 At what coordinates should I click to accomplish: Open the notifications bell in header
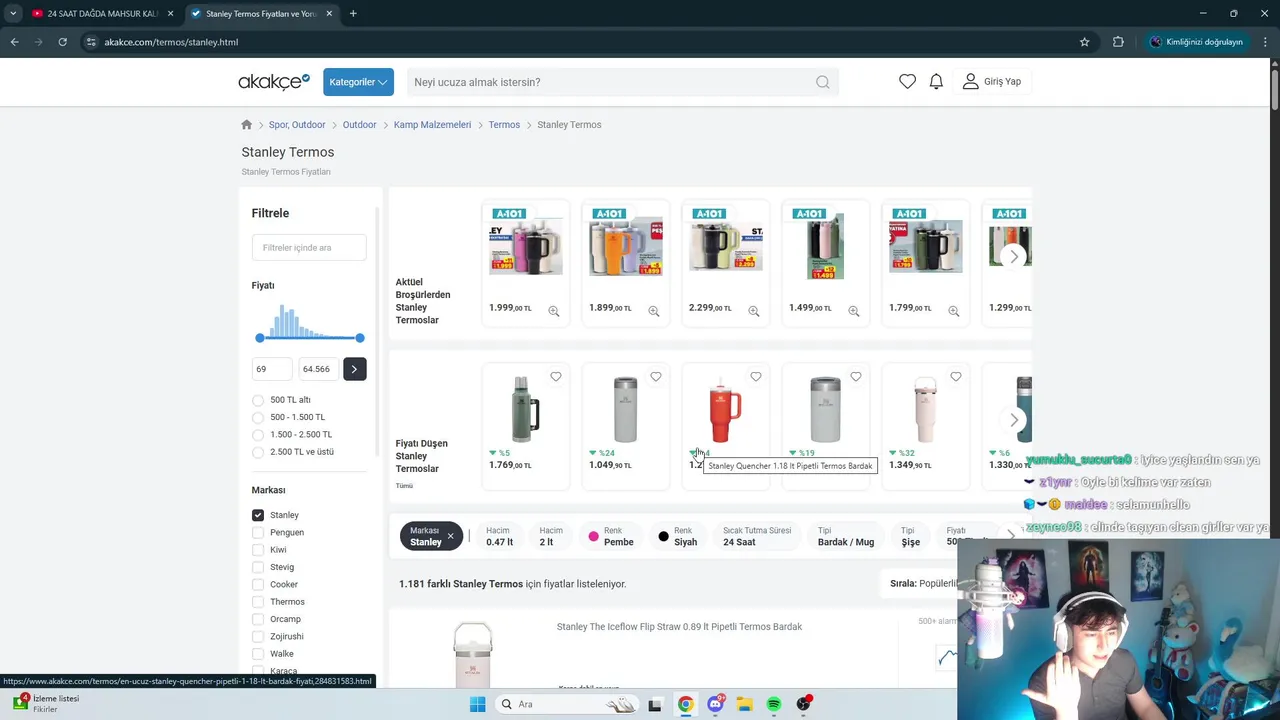click(x=936, y=82)
